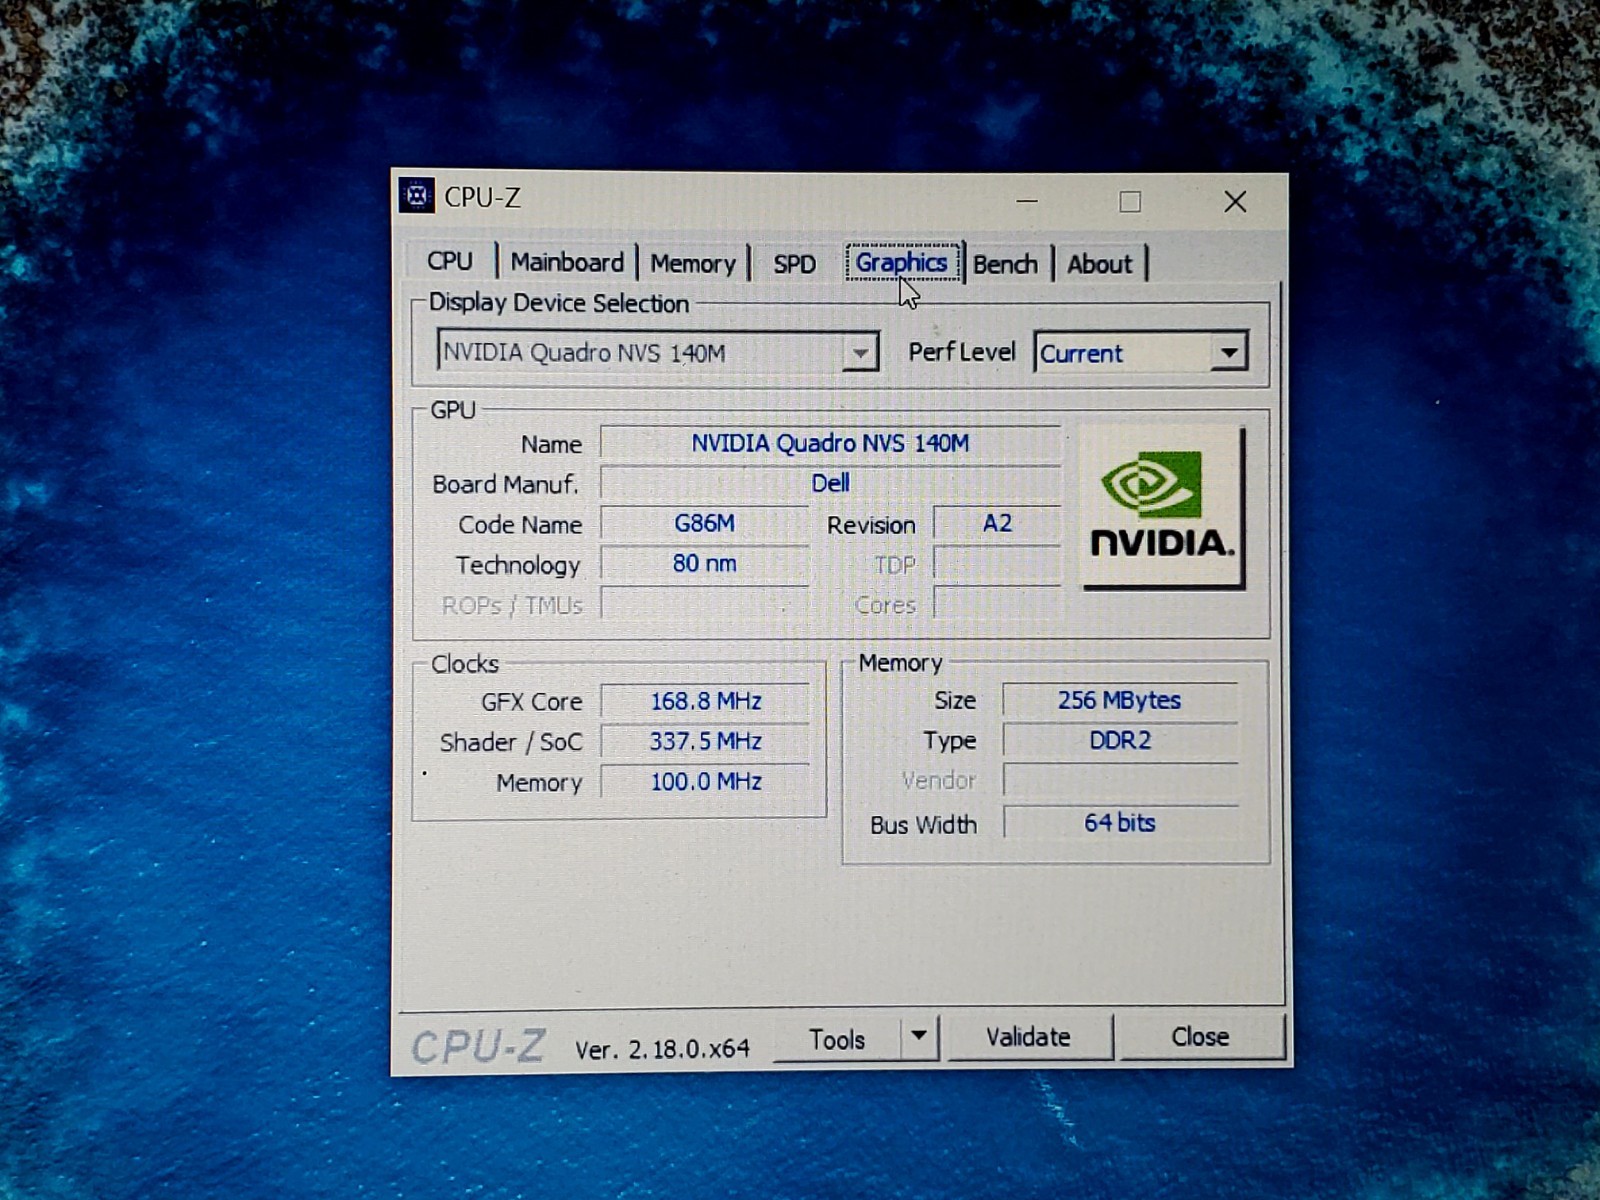
Task: Click the NVIDIA logo image
Action: pos(1162,507)
